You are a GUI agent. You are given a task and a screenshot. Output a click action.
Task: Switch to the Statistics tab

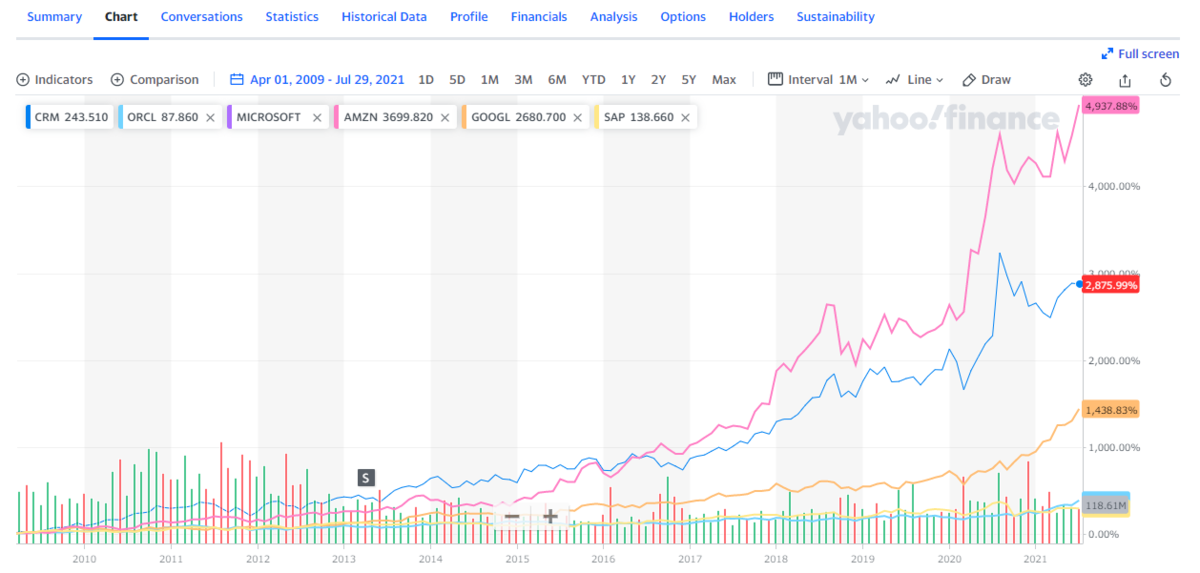pos(292,17)
